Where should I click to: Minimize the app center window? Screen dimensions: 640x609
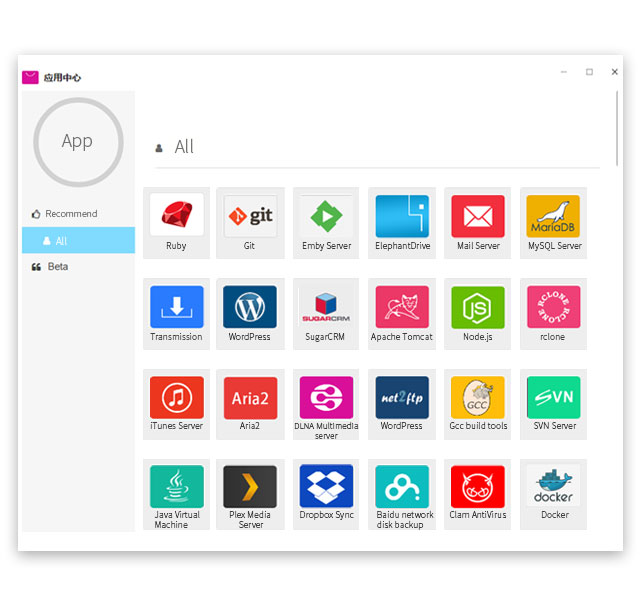(564, 72)
